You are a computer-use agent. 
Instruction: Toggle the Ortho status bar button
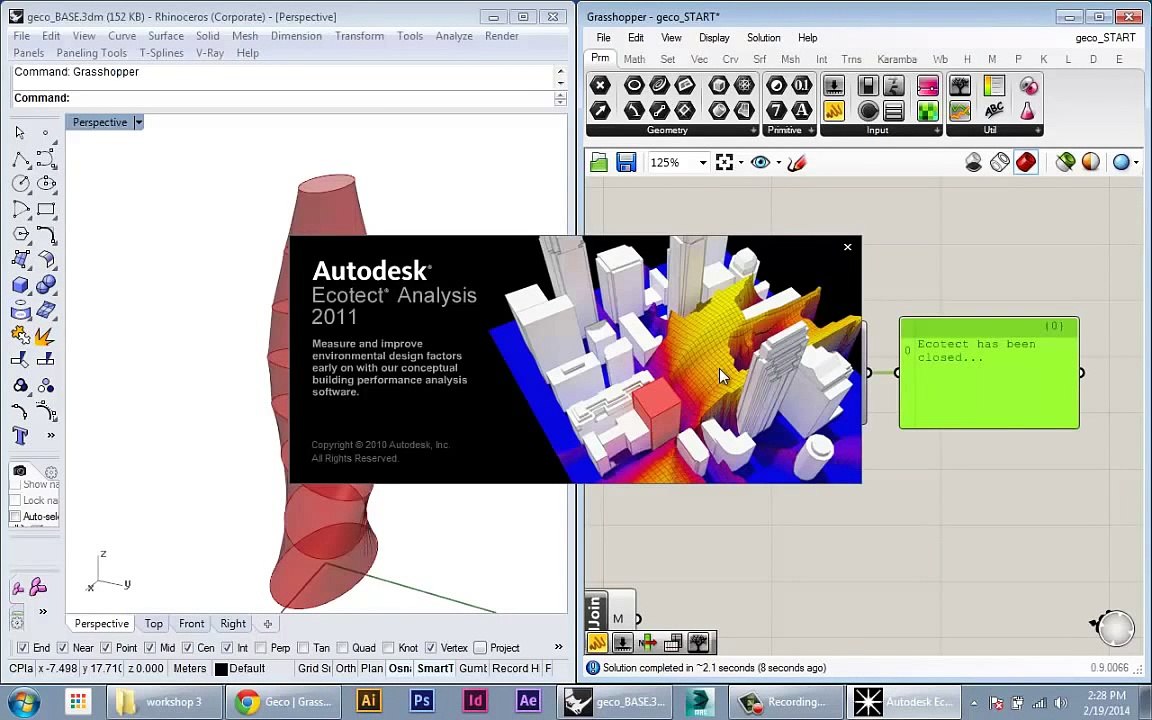(x=345, y=668)
